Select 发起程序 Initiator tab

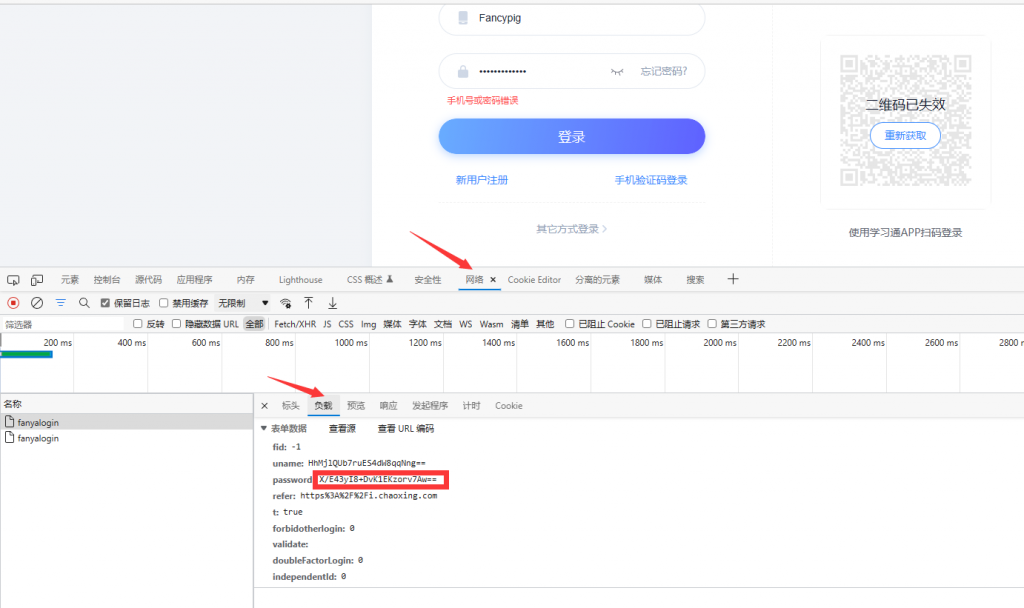pos(430,406)
